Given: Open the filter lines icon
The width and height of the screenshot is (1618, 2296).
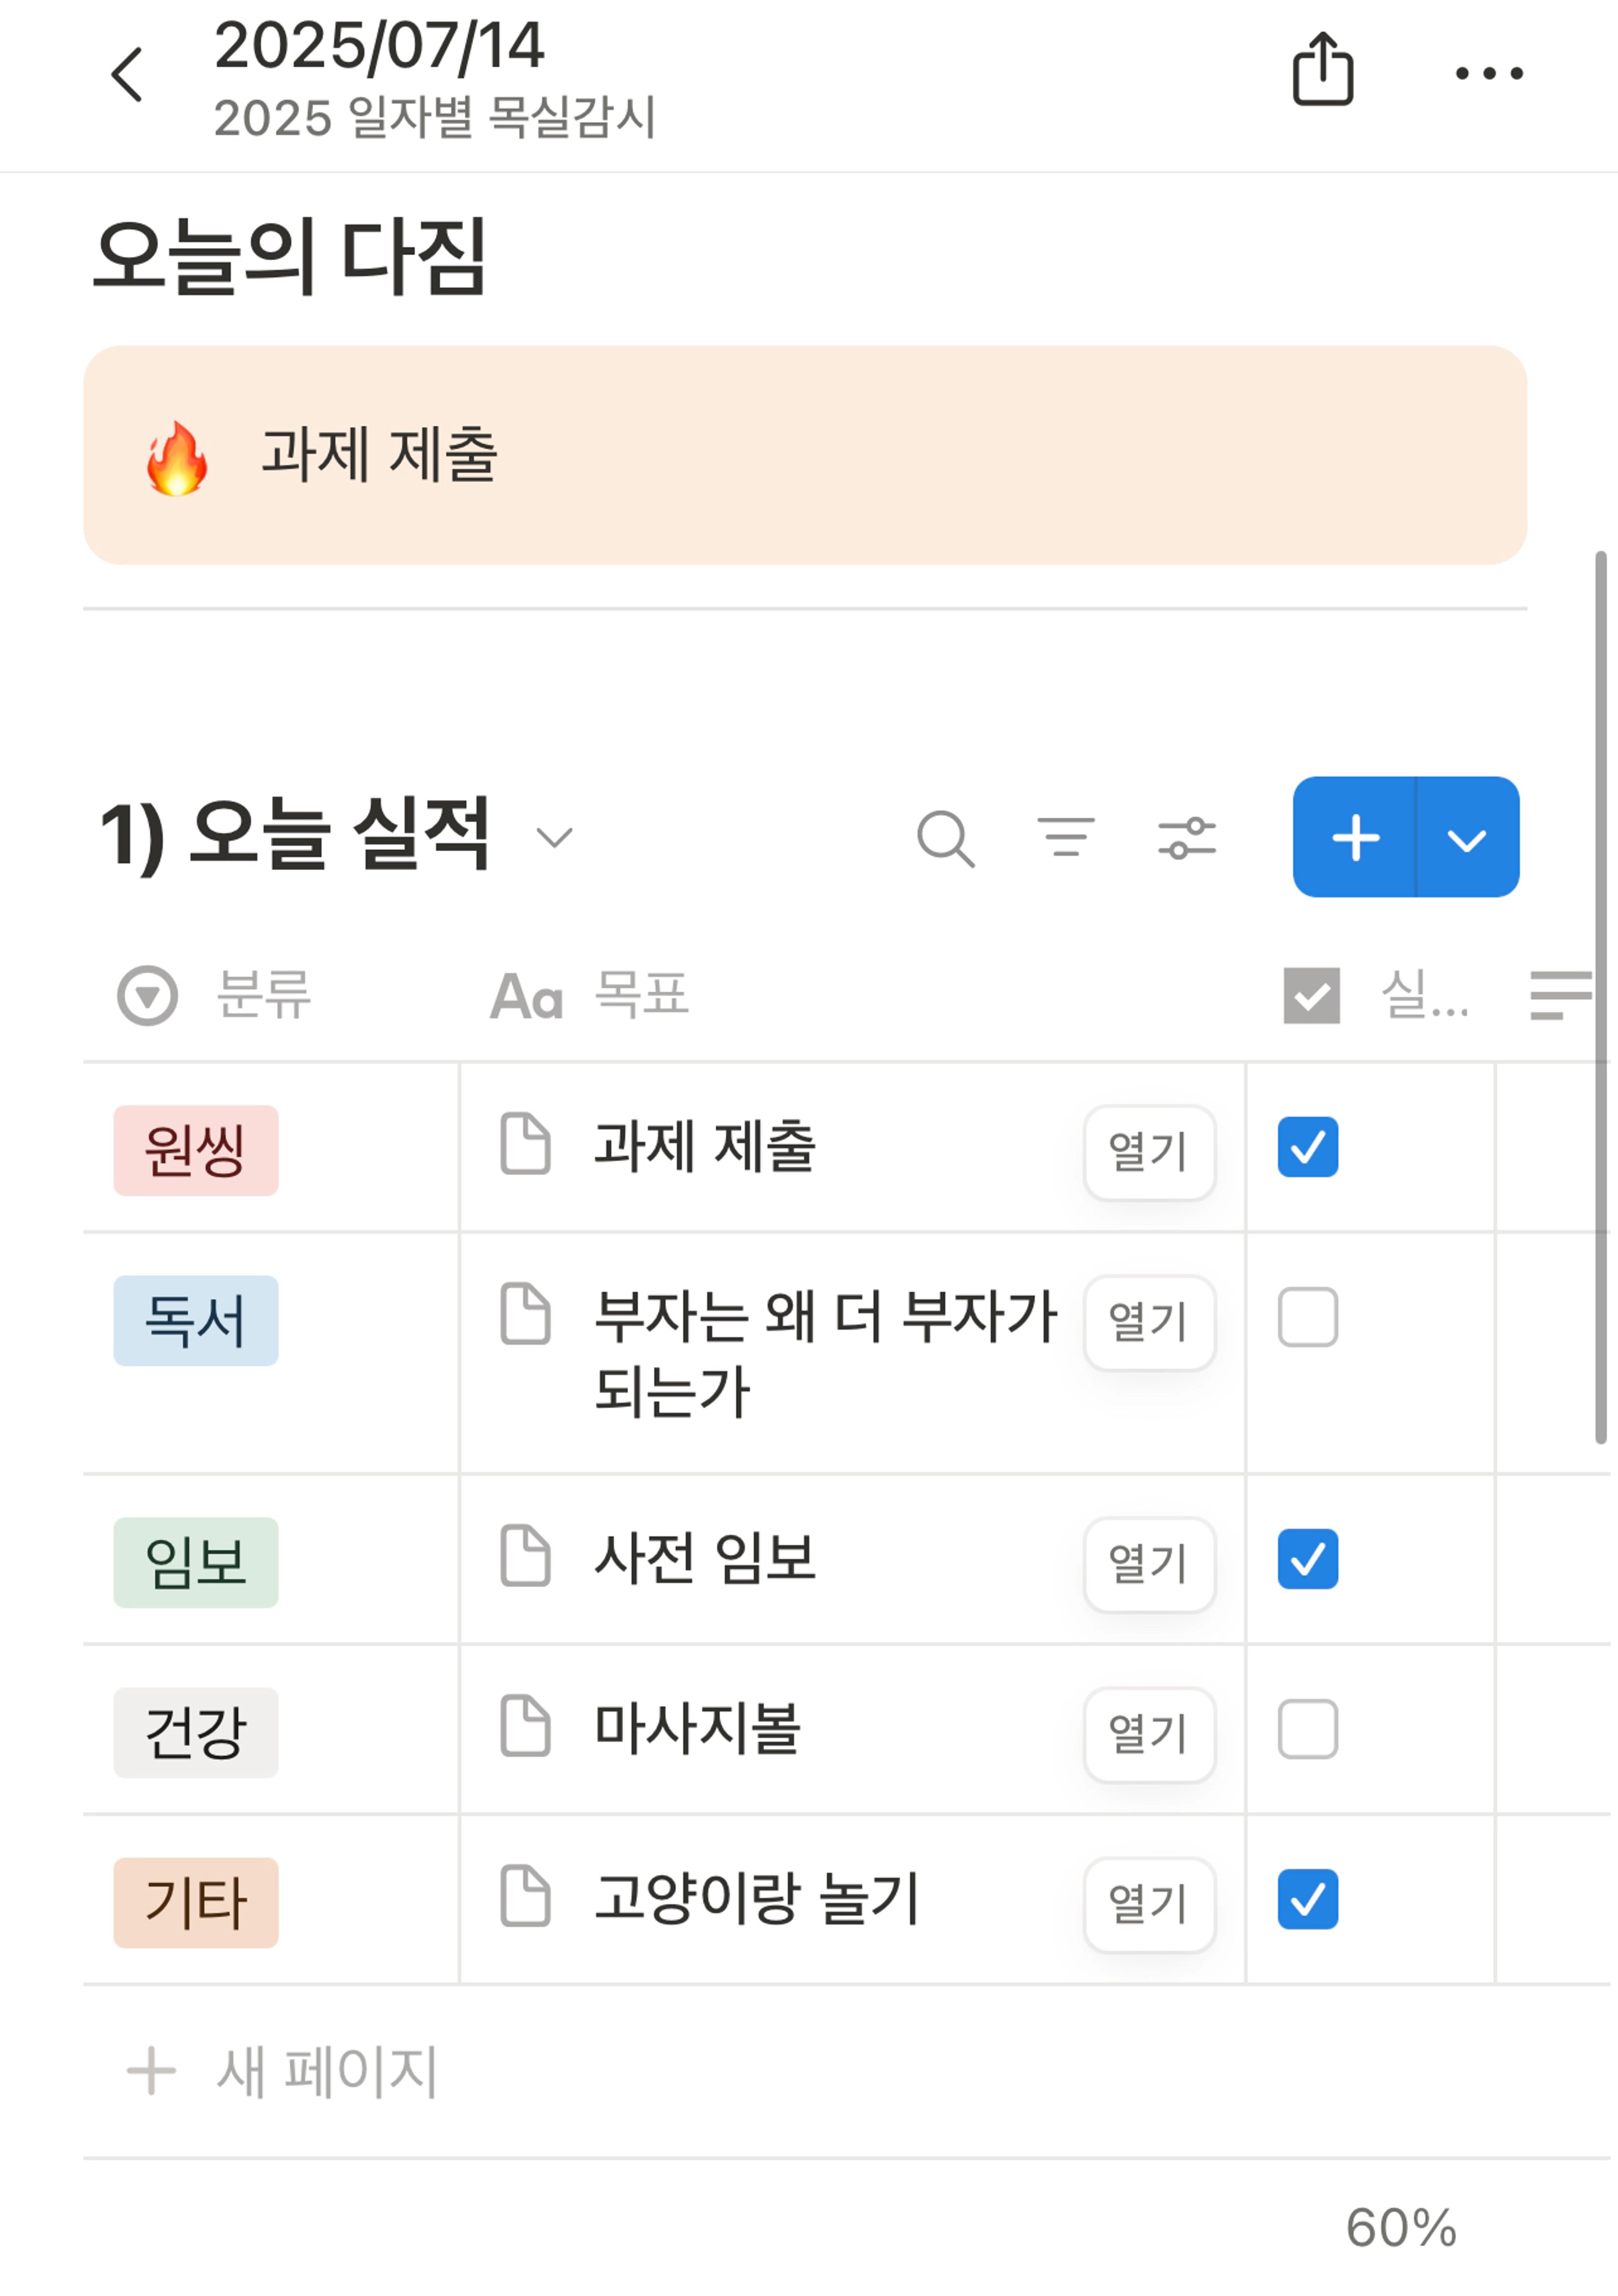Looking at the screenshot, I should [x=1066, y=837].
